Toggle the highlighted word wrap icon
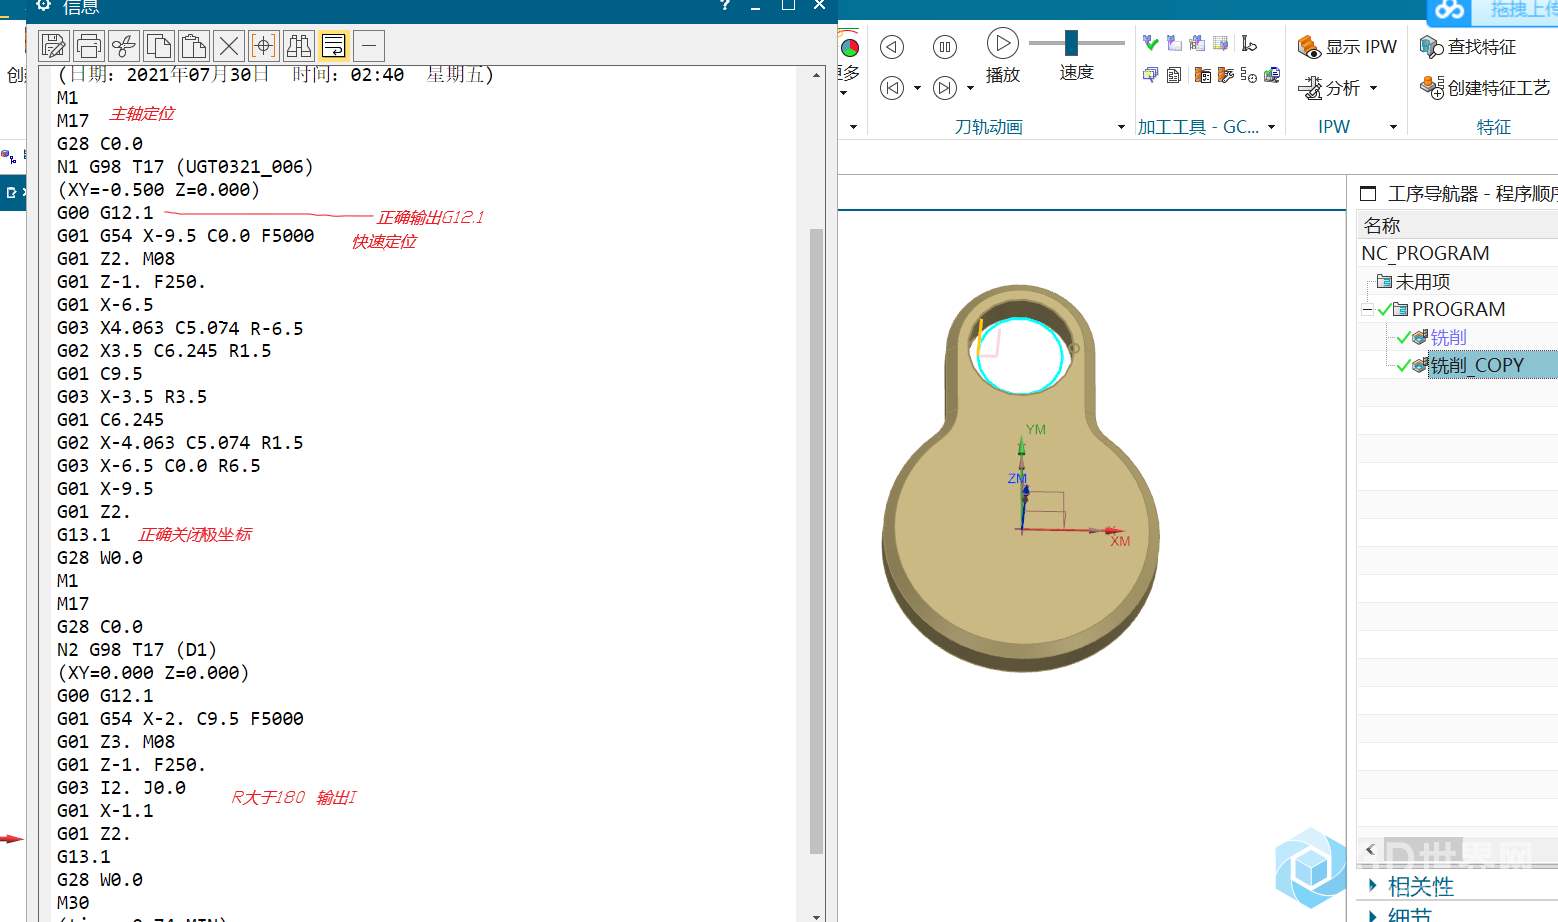 334,46
